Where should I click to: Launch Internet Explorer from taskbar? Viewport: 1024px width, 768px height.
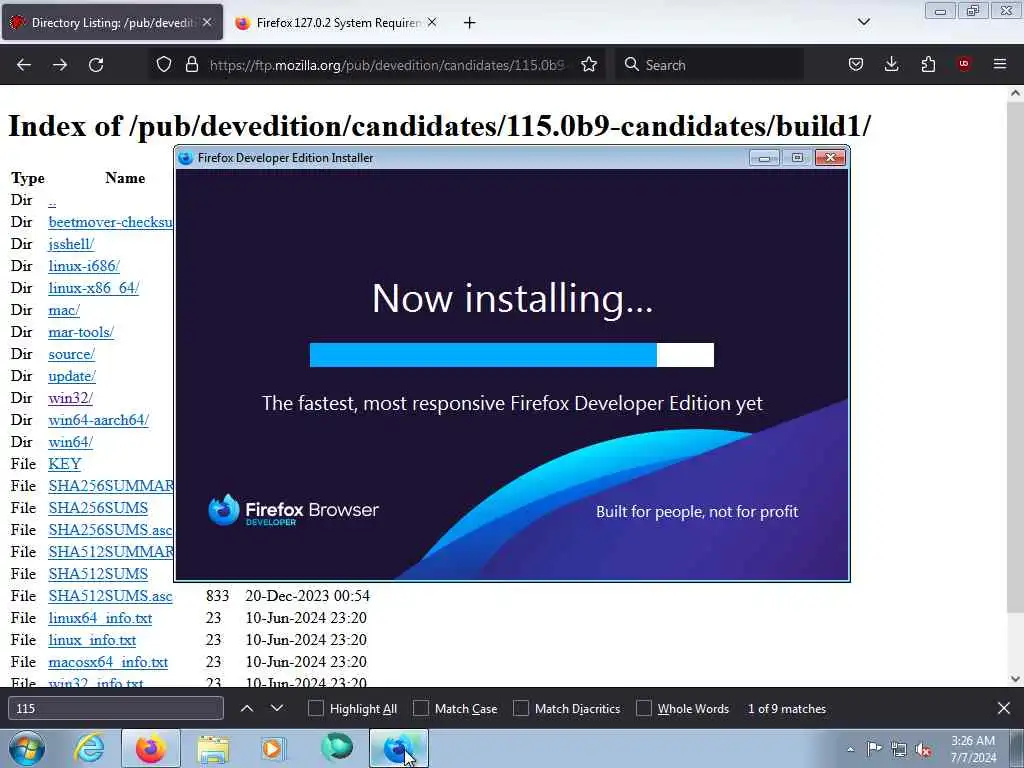click(x=89, y=748)
